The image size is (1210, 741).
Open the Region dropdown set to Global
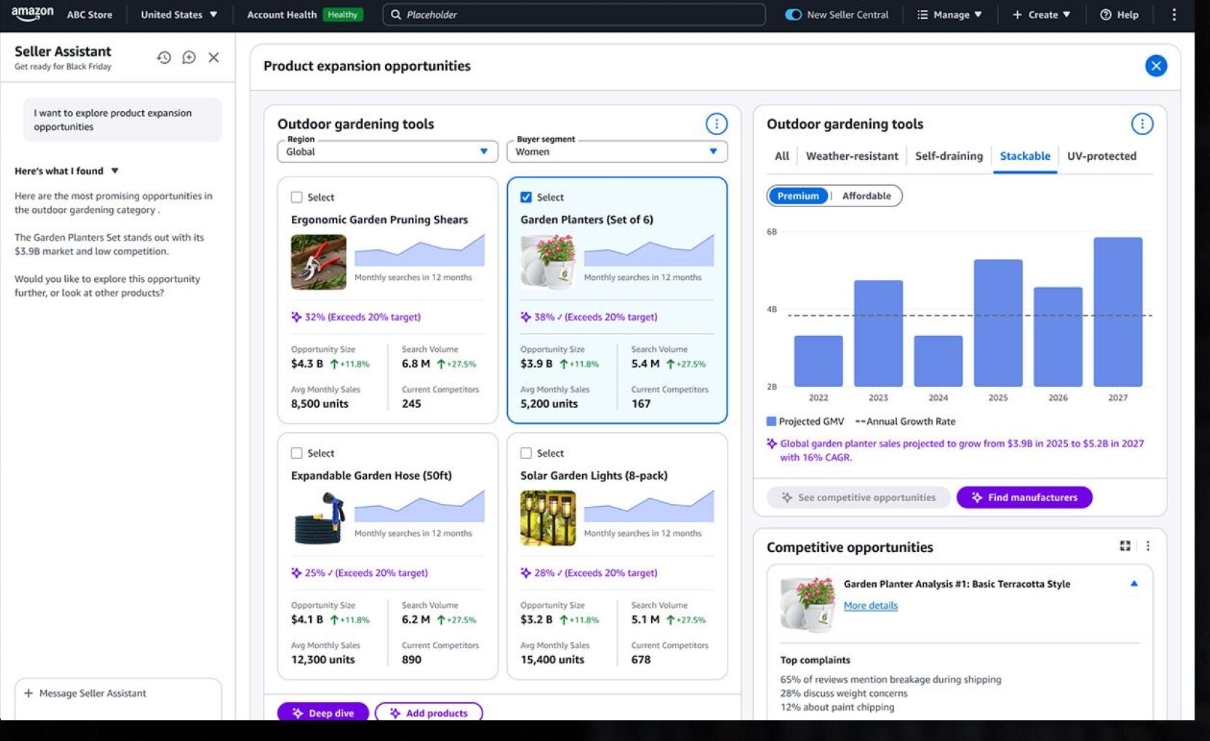pos(387,152)
